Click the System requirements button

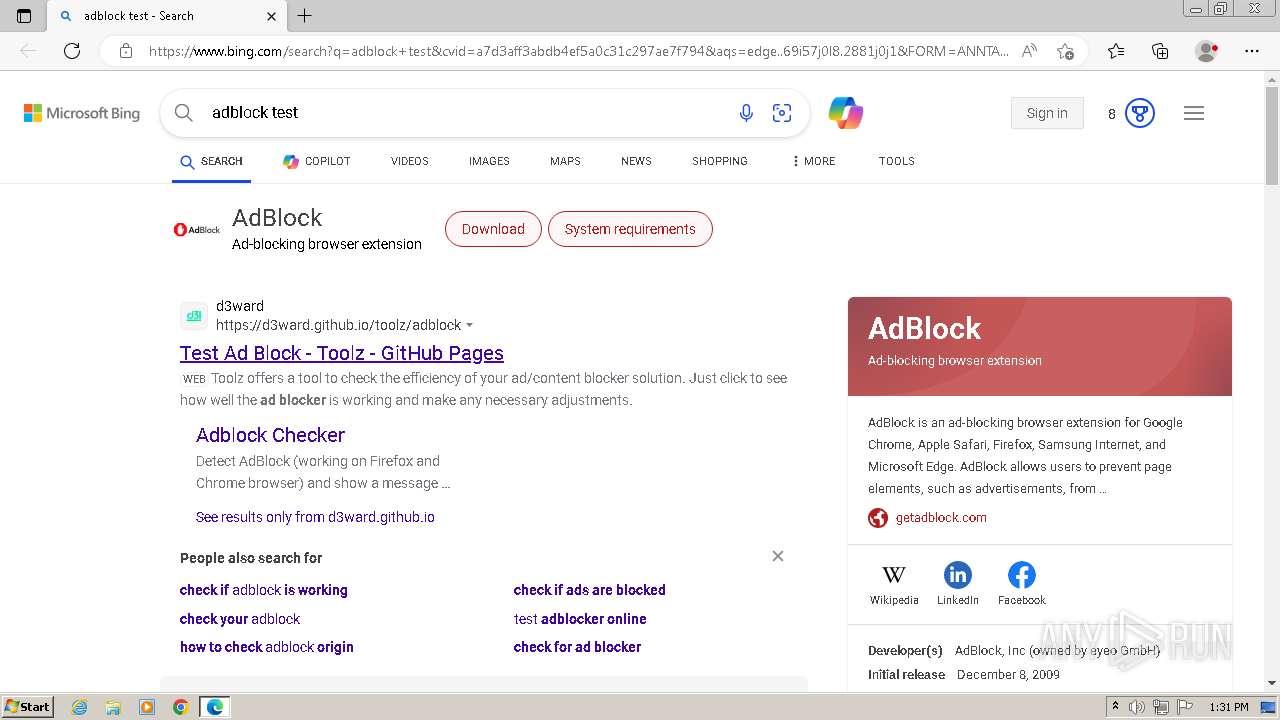630,229
